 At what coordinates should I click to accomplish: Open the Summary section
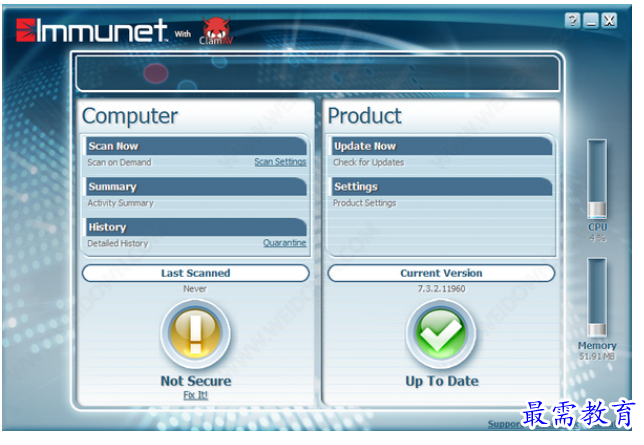[x=196, y=187]
